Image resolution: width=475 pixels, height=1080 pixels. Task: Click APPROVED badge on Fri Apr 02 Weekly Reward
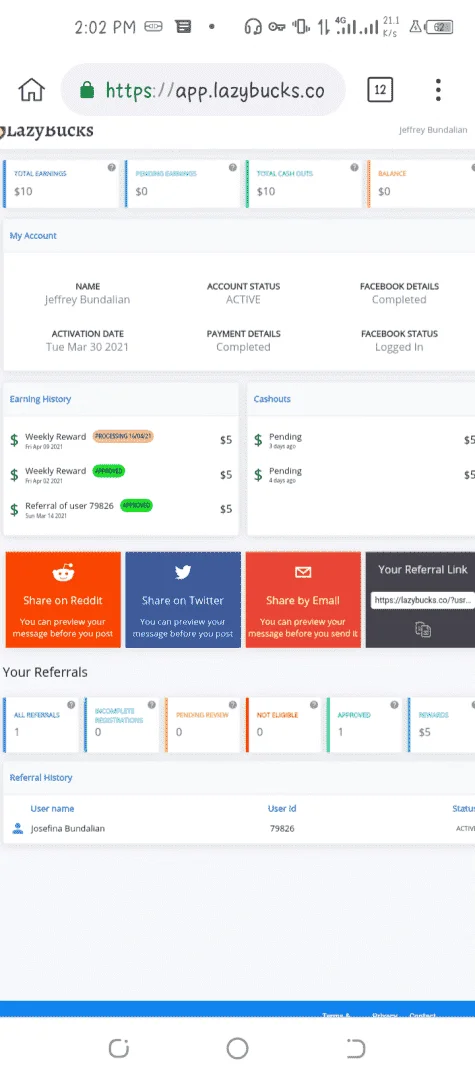click(109, 471)
